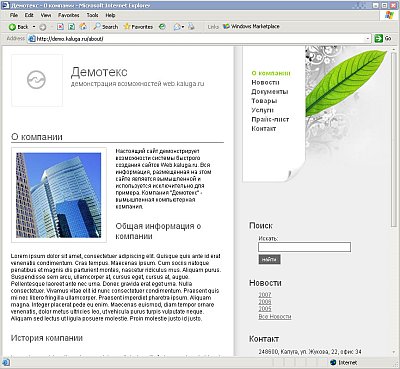Click the page icon in the address bar
The width and height of the screenshot is (400, 369).
tap(32, 39)
